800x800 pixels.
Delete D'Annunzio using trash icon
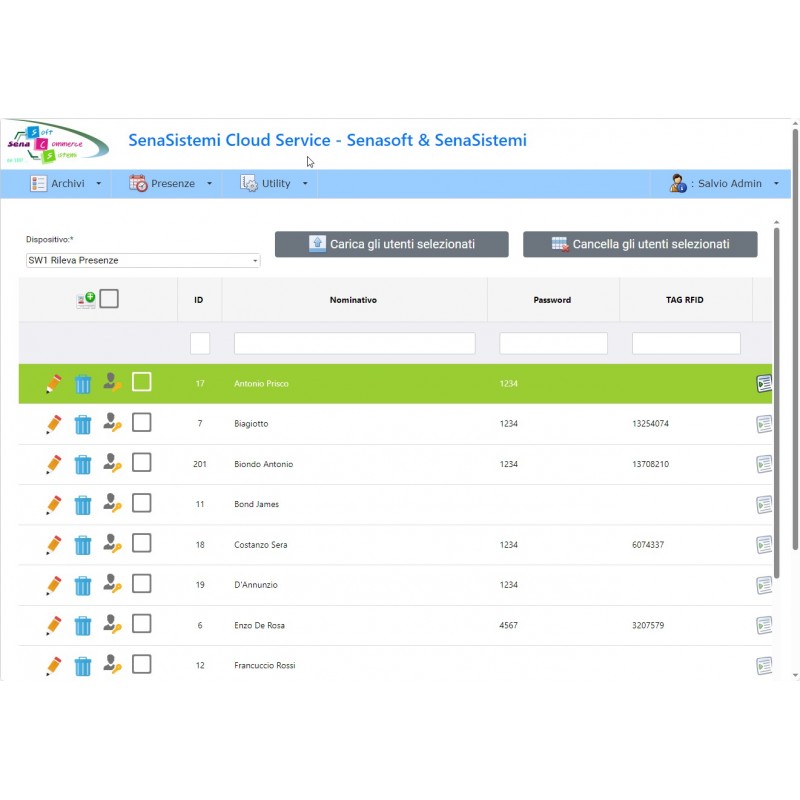pos(83,585)
